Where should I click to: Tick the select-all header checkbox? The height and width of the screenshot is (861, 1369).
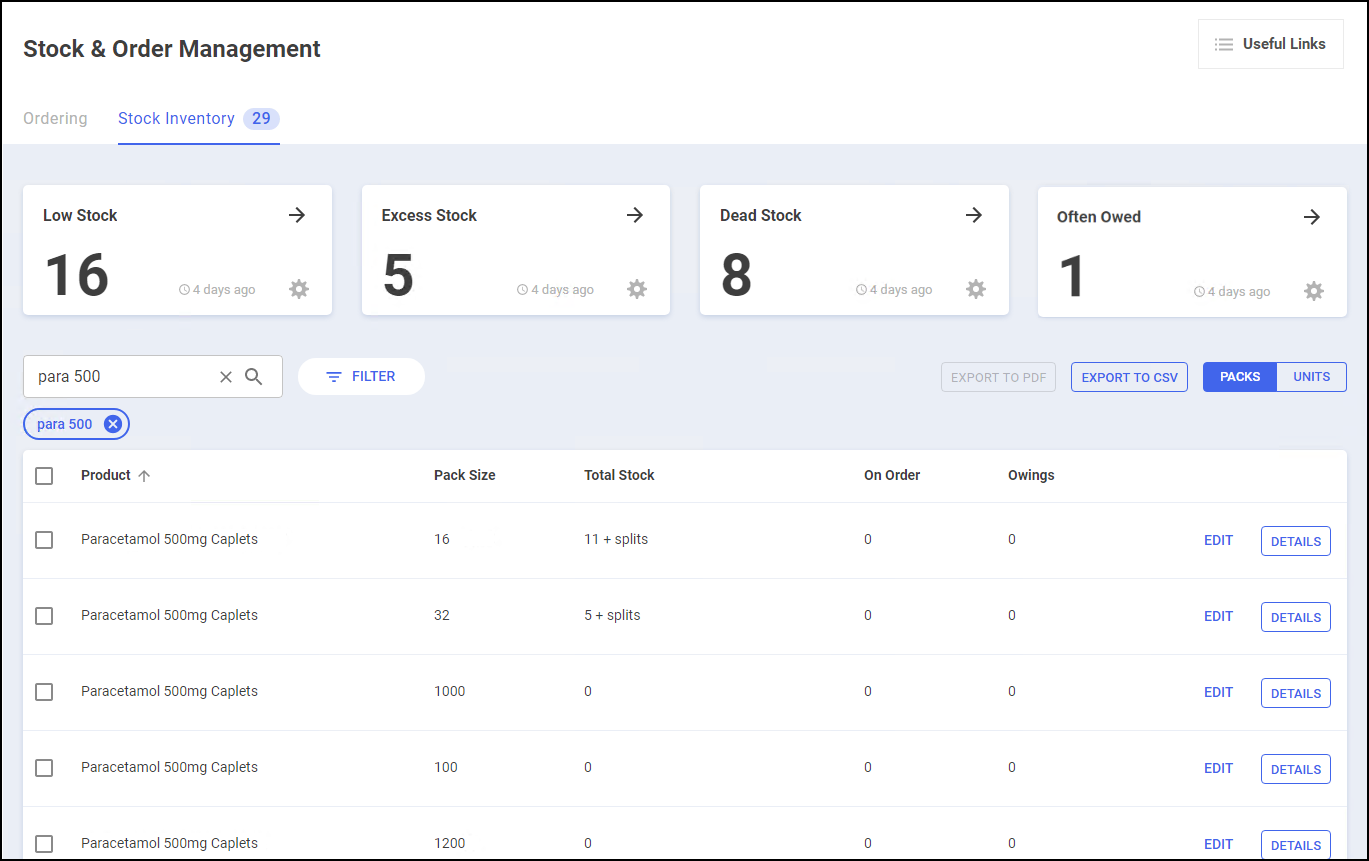pos(44,476)
